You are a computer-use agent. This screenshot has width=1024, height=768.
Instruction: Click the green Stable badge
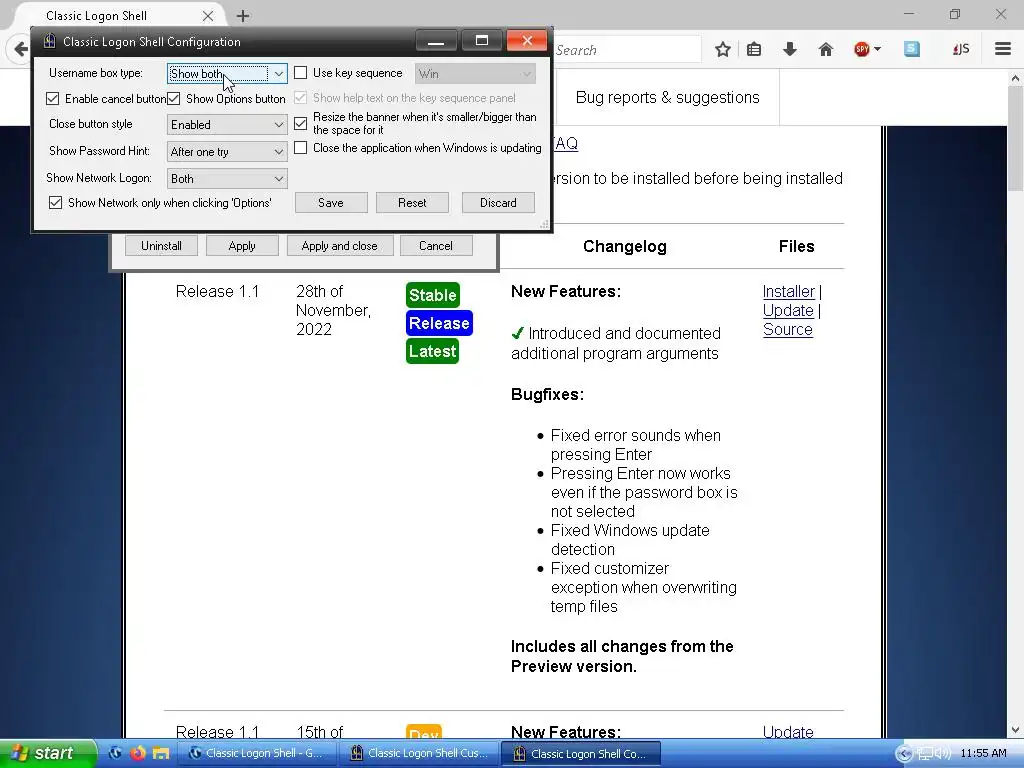click(432, 295)
